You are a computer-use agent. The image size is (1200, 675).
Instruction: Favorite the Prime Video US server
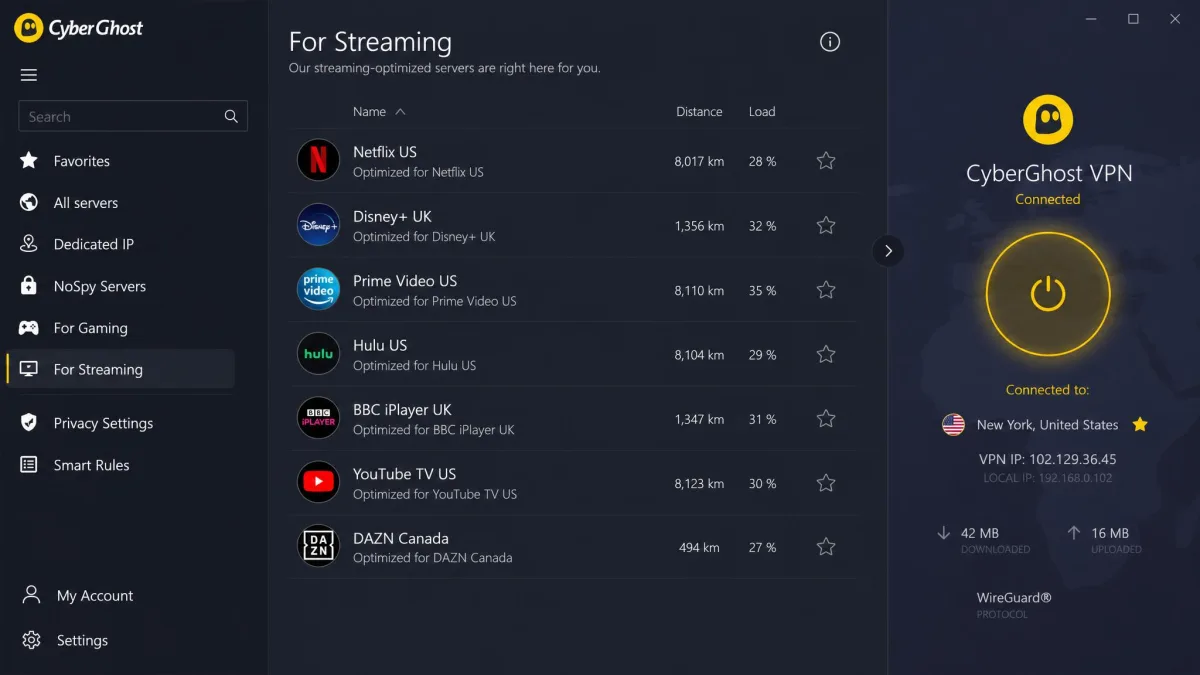coord(826,290)
